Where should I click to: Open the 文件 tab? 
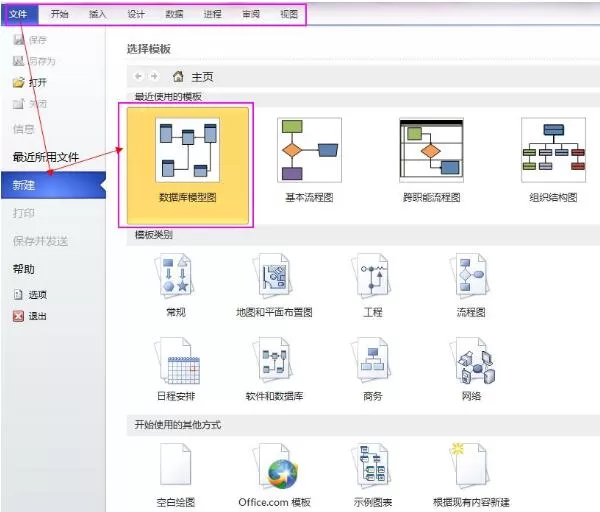click(19, 14)
